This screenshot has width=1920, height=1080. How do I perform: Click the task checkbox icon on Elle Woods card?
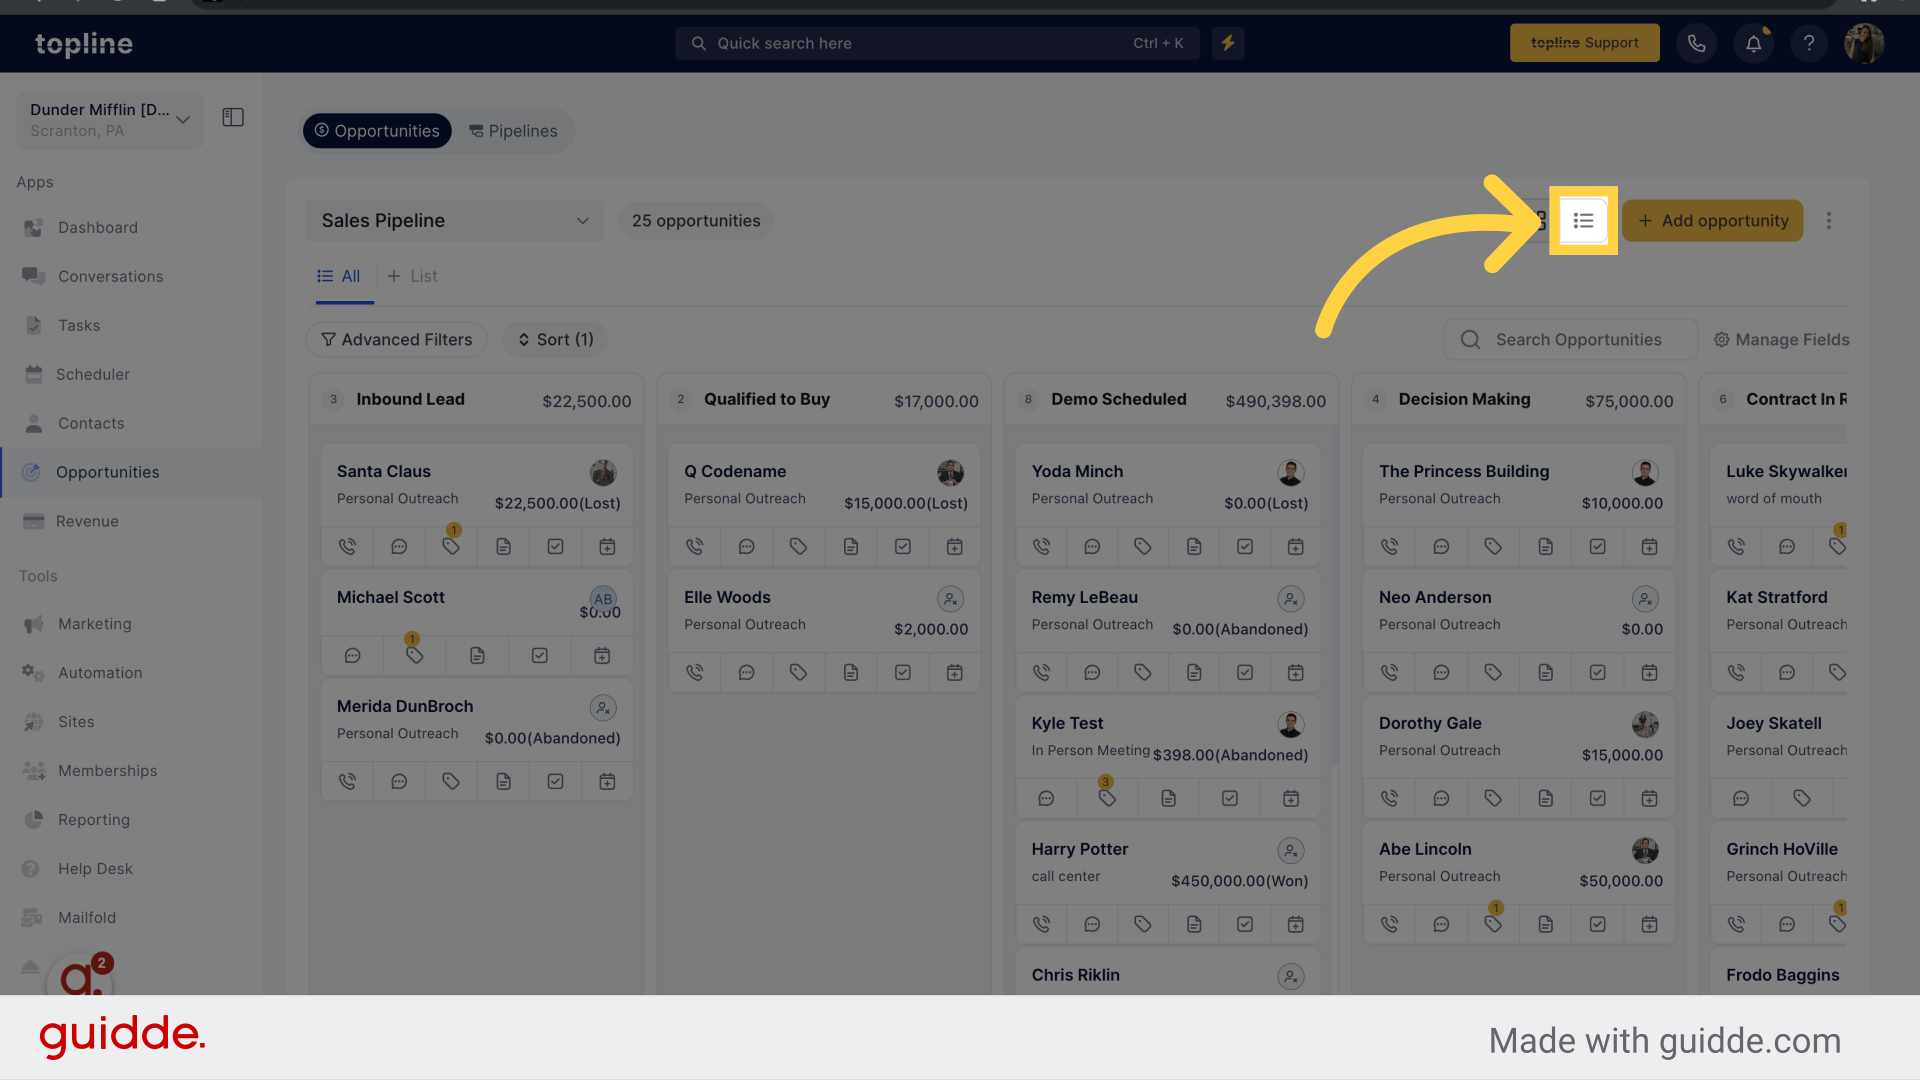(x=902, y=671)
